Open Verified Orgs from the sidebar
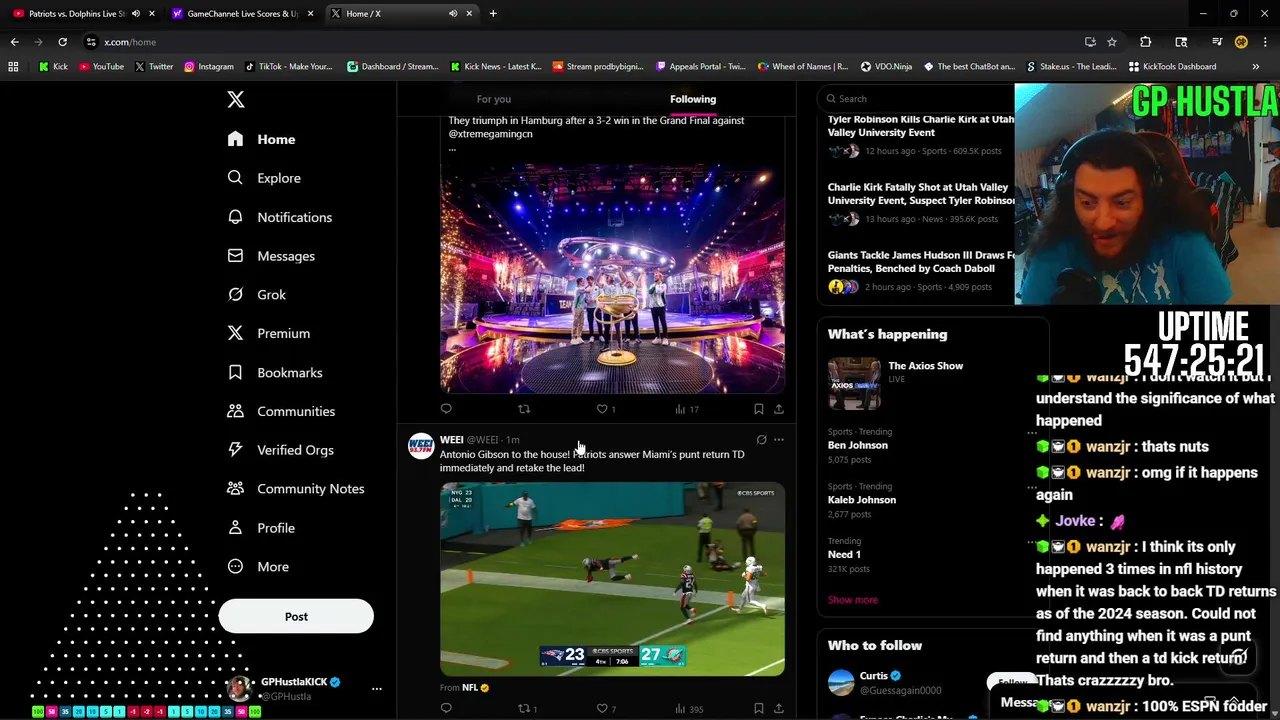 click(x=281, y=450)
